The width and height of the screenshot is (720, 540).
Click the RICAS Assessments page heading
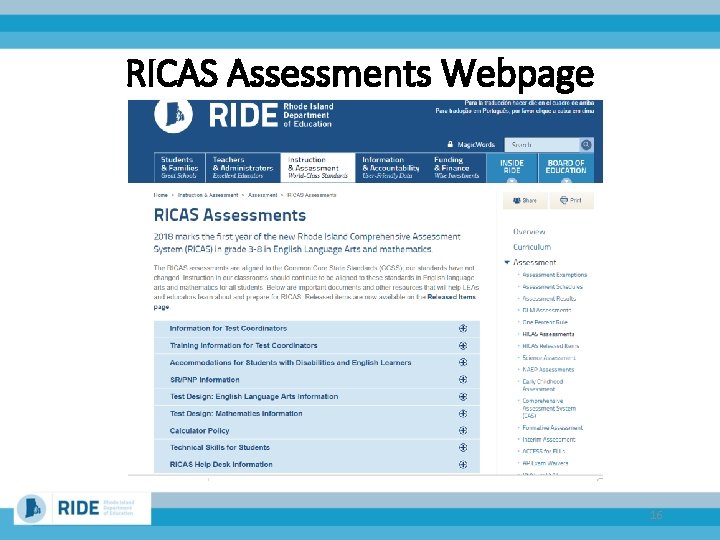230,215
